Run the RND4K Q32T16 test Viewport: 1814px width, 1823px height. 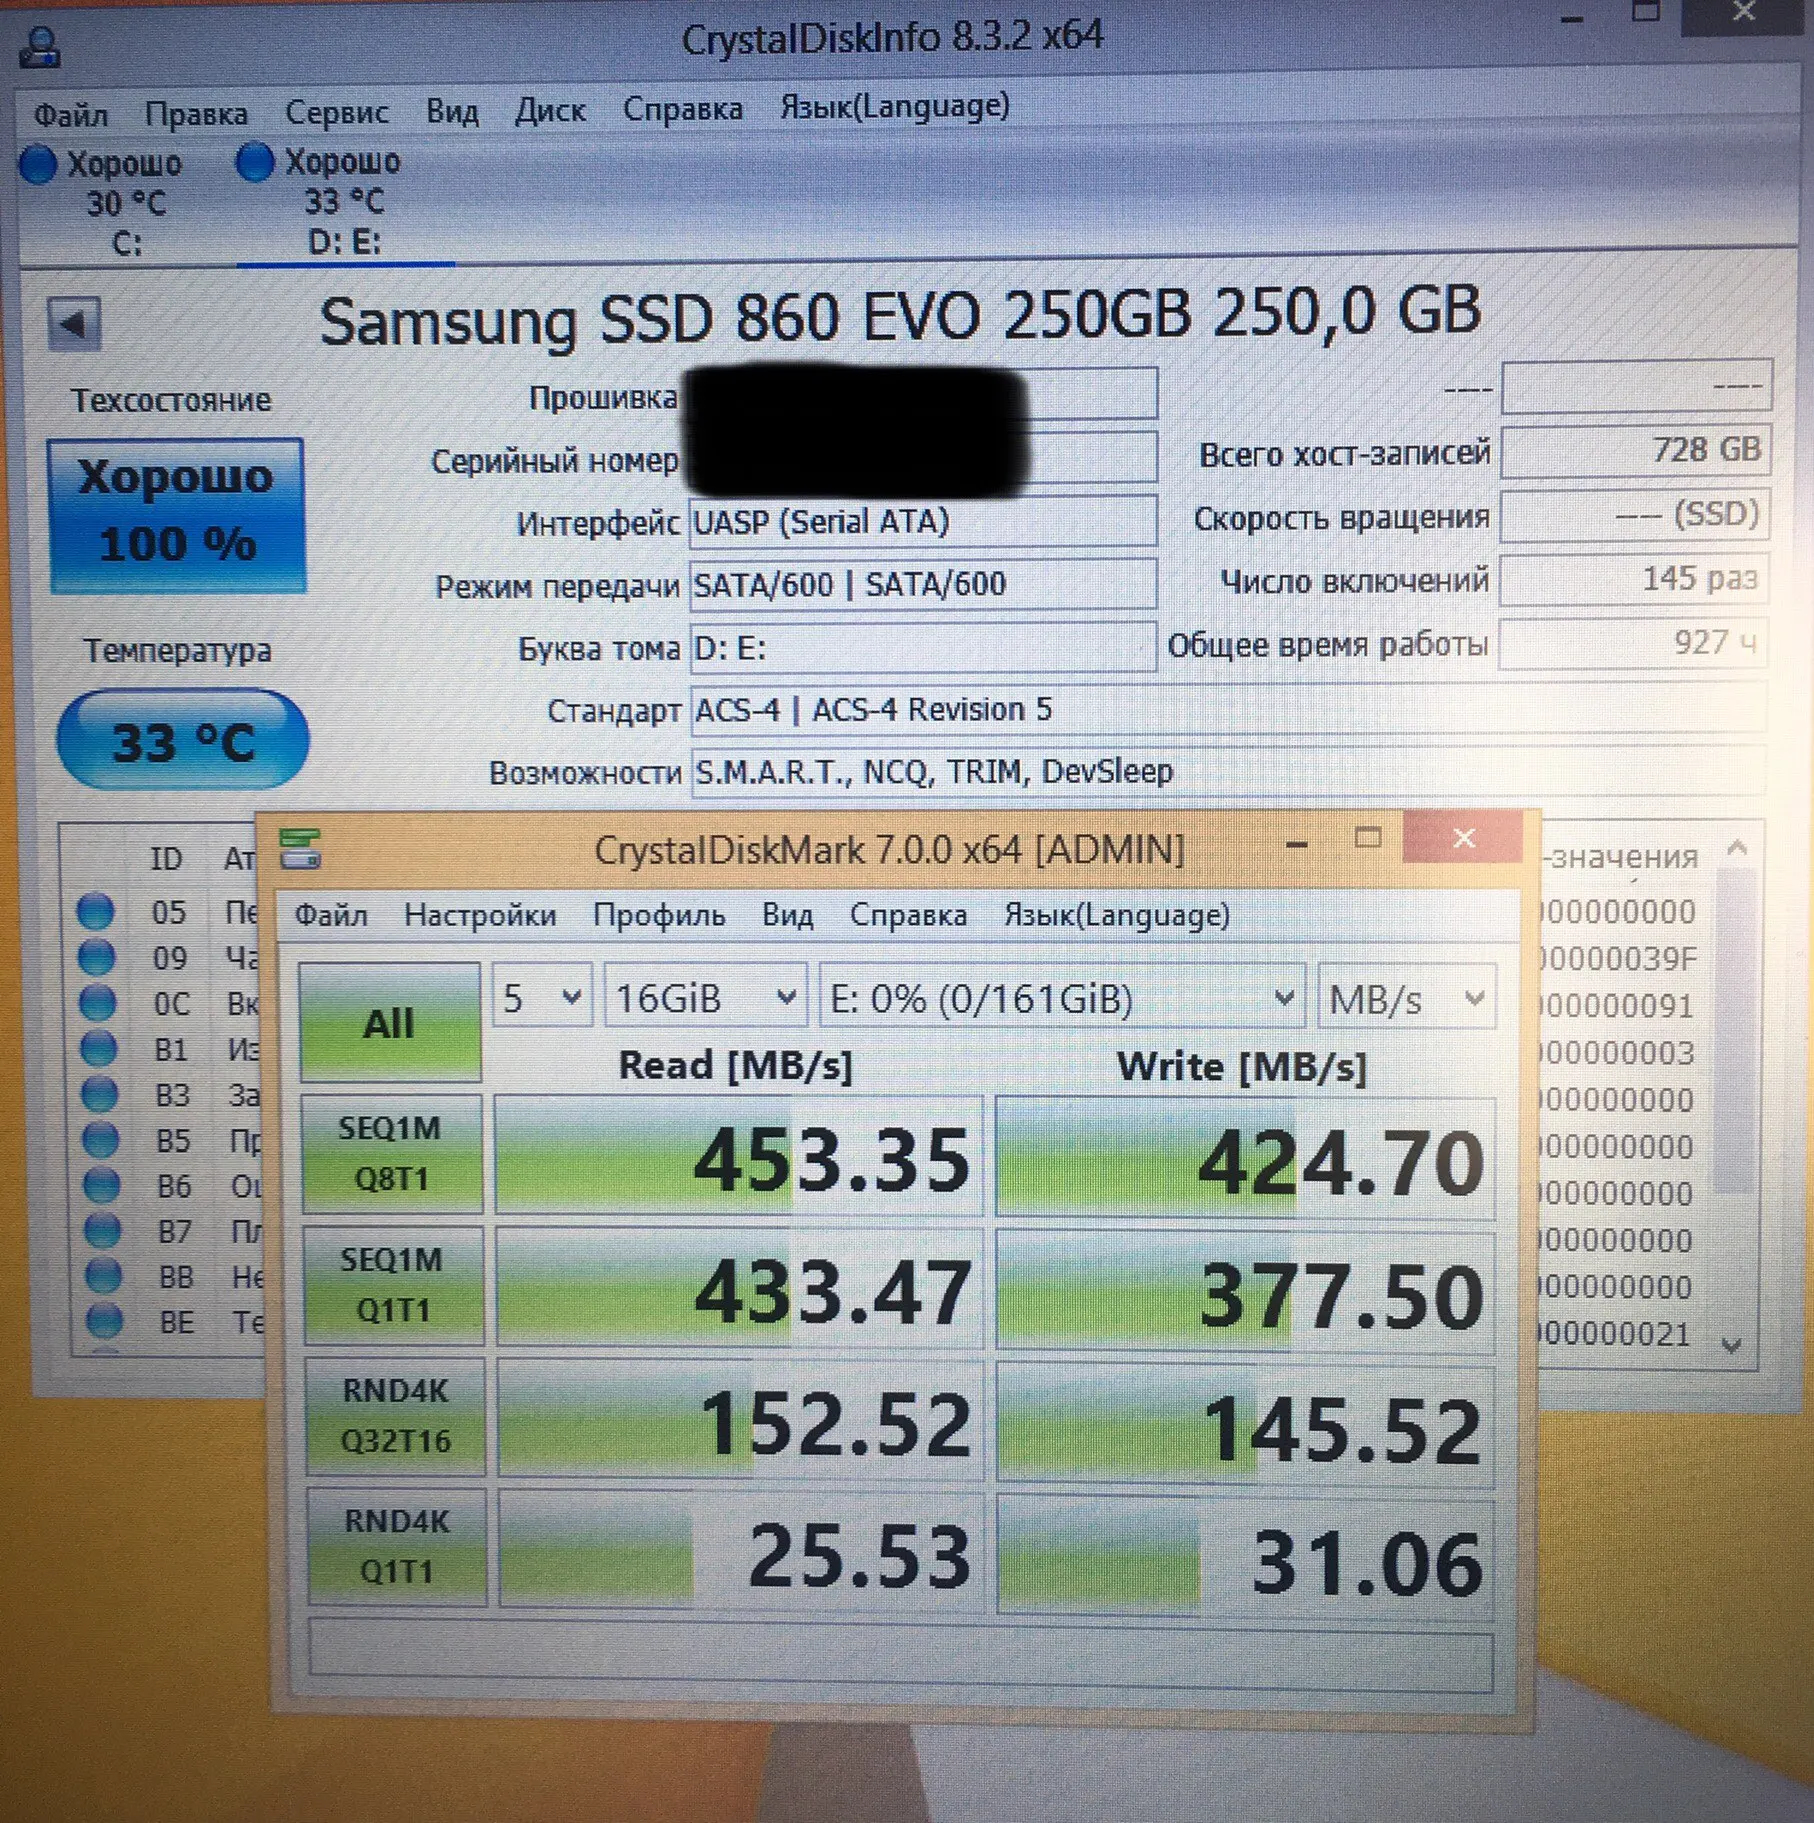coord(396,1416)
